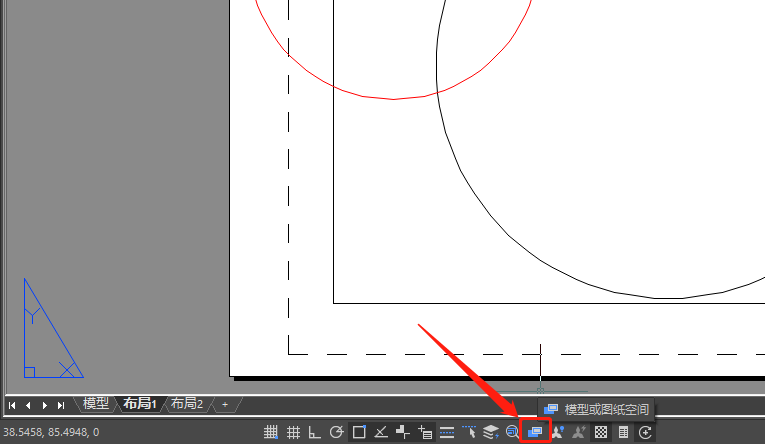The image size is (765, 444).
Task: Click the layers stack status icon
Action: coord(491,432)
